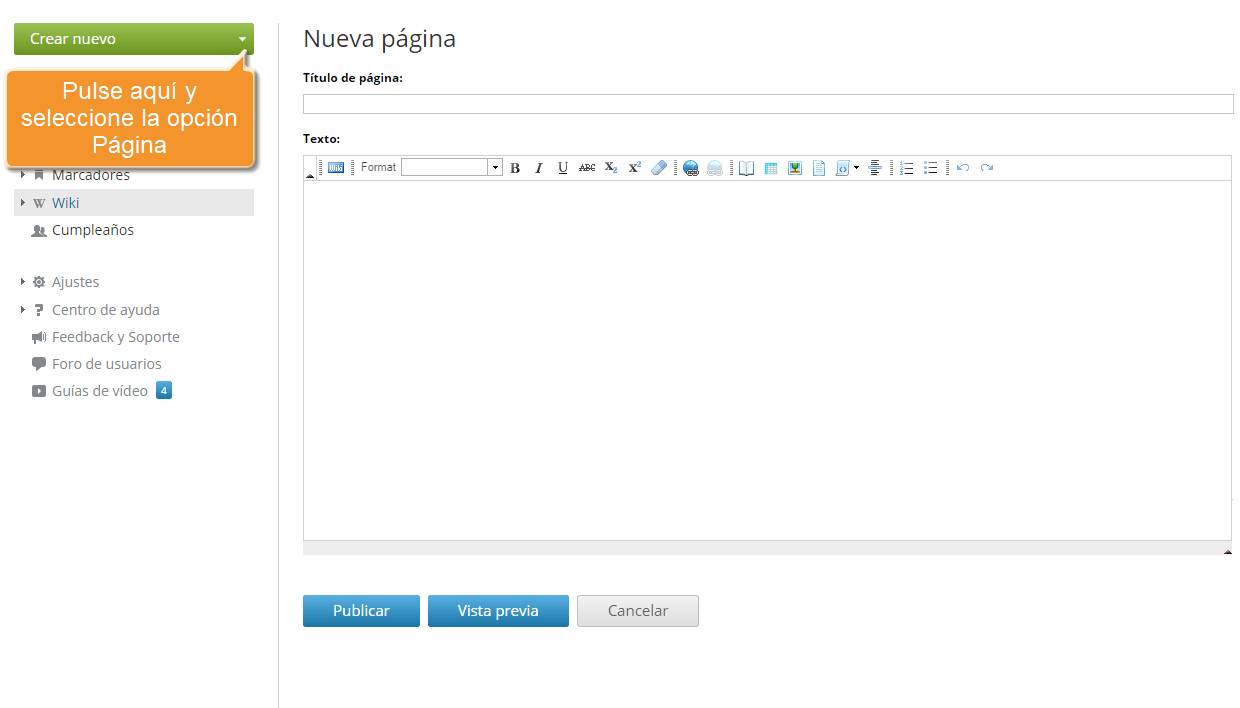The image size is (1240, 708).
Task: Open Foro de usuarios
Action: (x=107, y=364)
